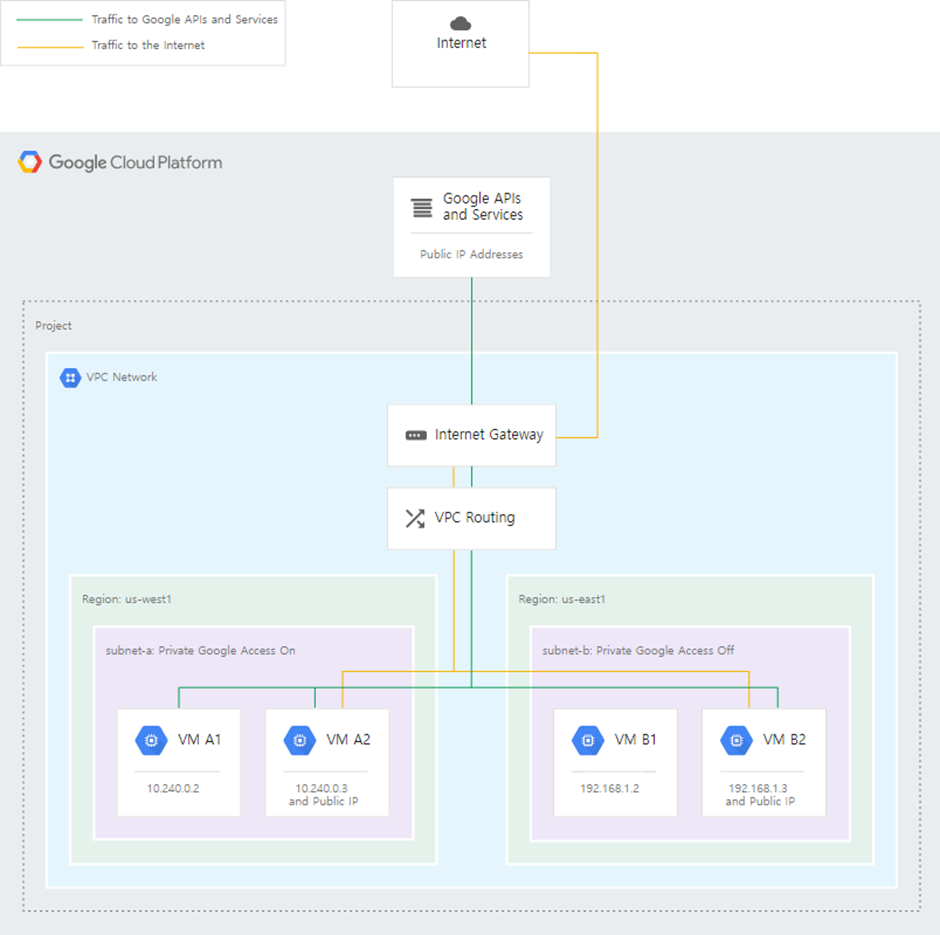Click the 'VPC Routing' label

(x=475, y=517)
